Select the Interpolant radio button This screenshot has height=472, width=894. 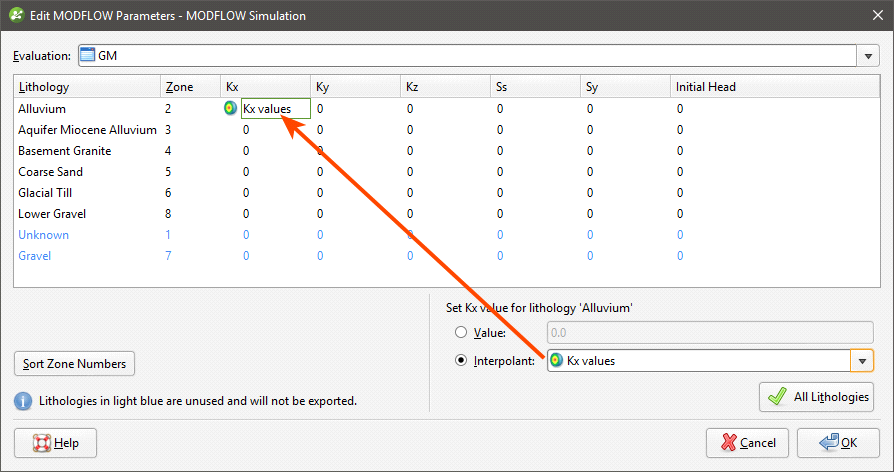click(461, 360)
